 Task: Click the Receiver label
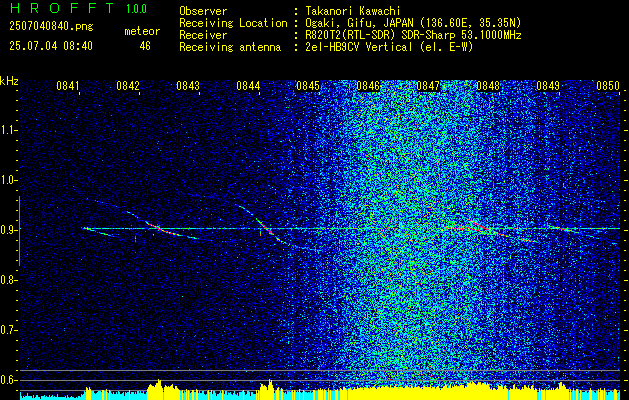coord(203,35)
